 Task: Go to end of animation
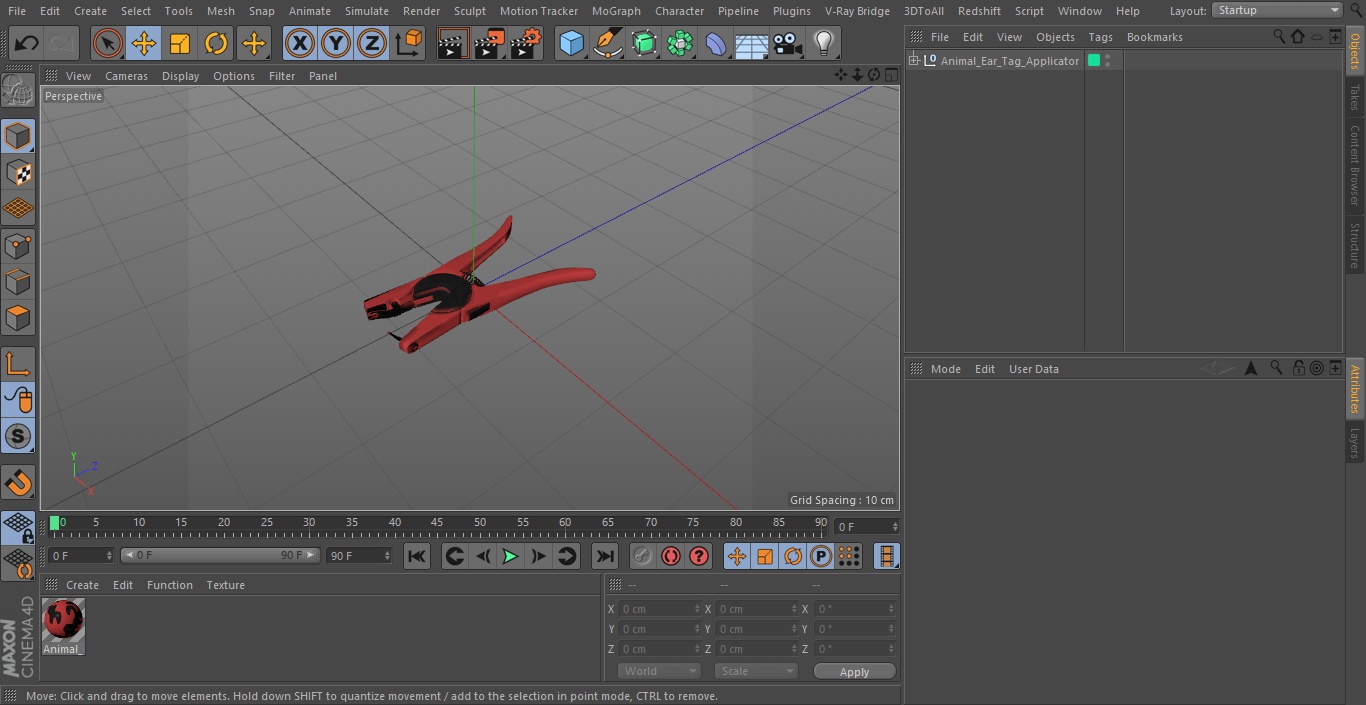click(604, 557)
